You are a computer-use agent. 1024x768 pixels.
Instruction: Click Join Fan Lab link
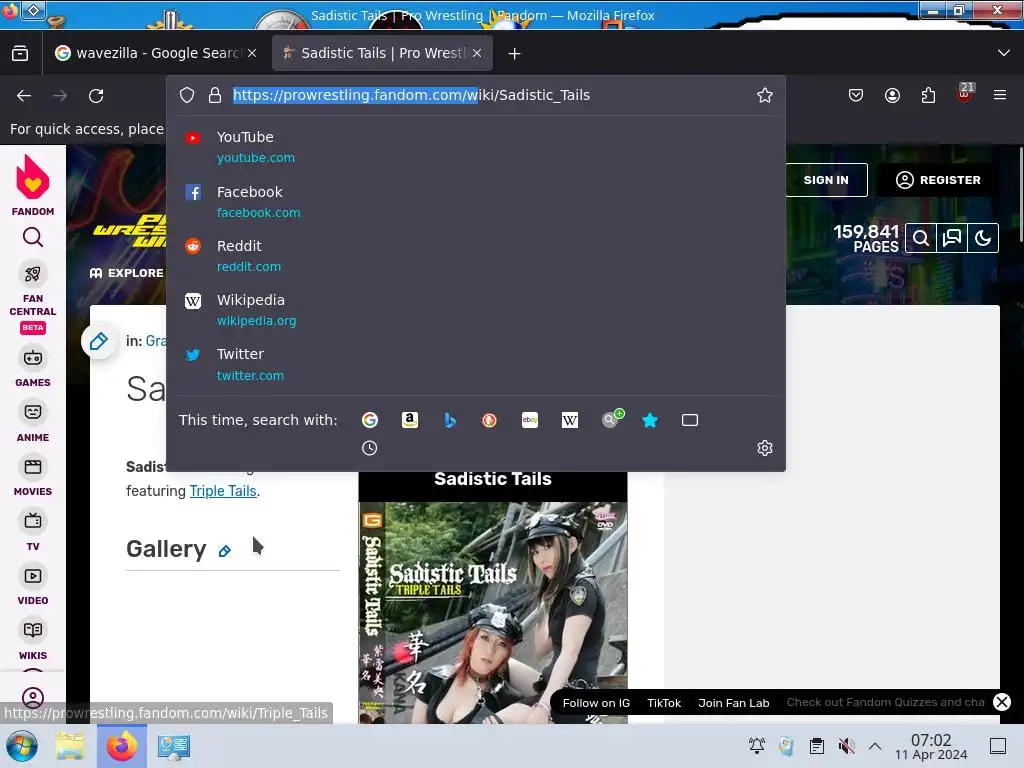pos(733,703)
